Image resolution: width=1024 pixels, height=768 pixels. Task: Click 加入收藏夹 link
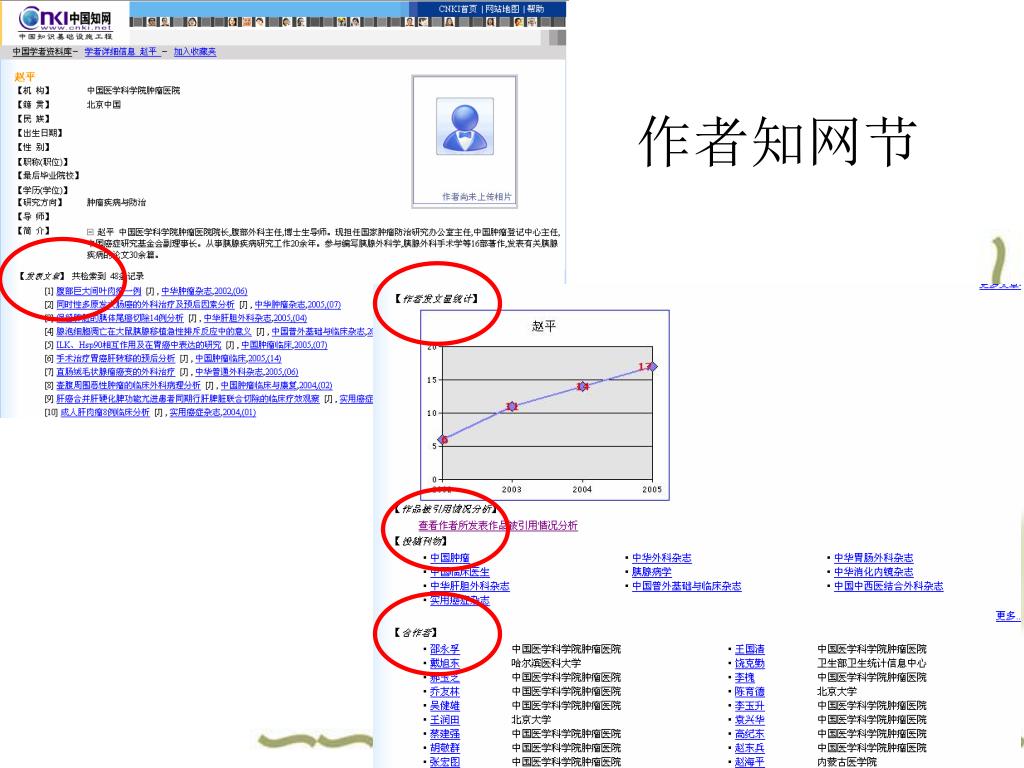pyautogui.click(x=195, y=52)
